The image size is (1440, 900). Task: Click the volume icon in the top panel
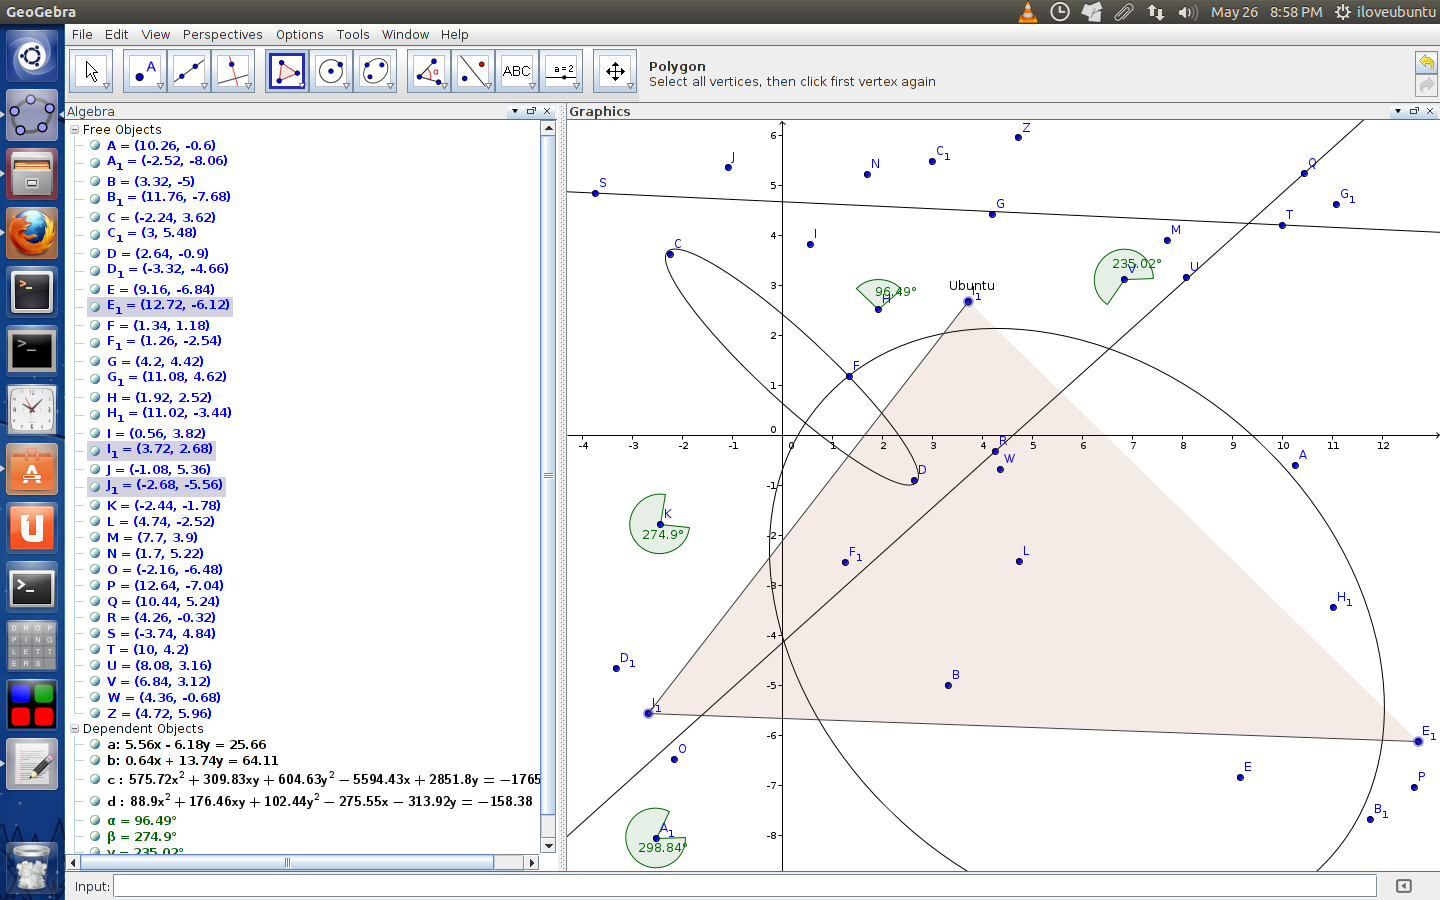coord(1188,12)
